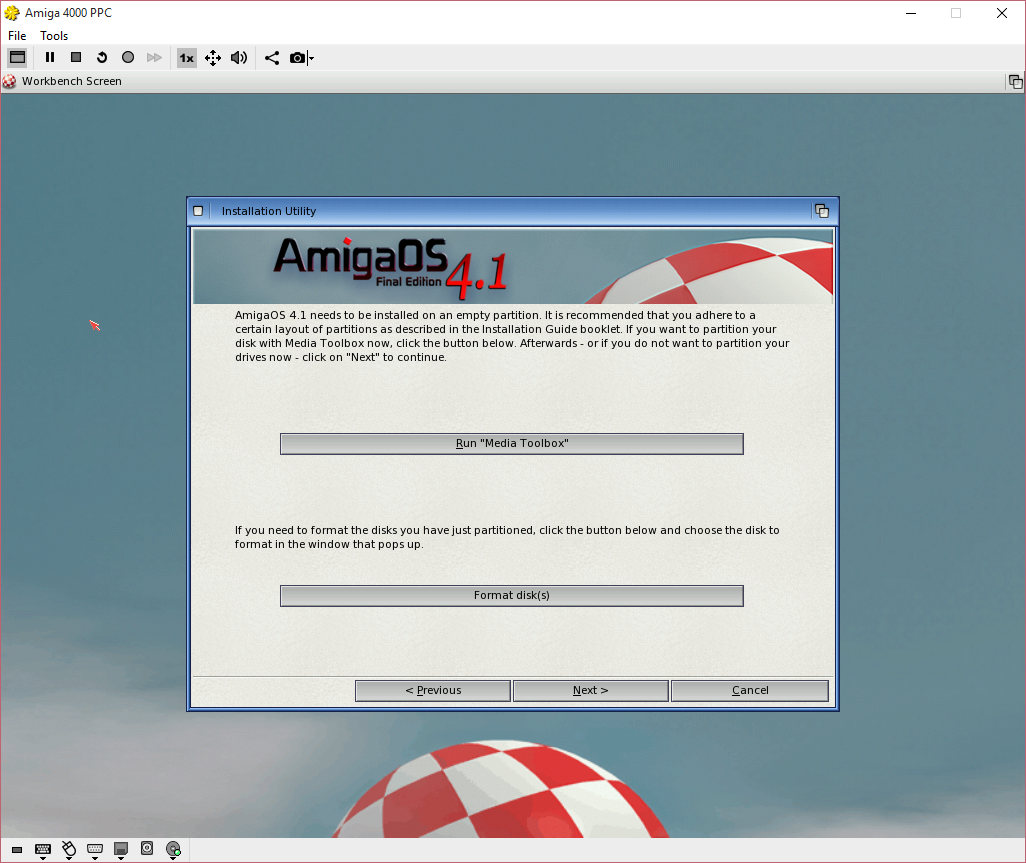Image resolution: width=1026 pixels, height=863 pixels.
Task: Open the CD drive status icon
Action: 173,850
